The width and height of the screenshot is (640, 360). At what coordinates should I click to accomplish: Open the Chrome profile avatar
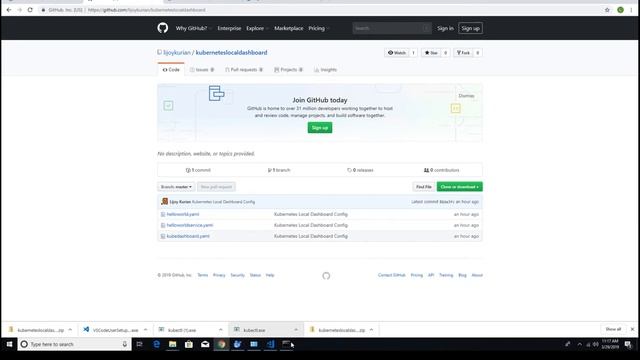click(x=620, y=10)
